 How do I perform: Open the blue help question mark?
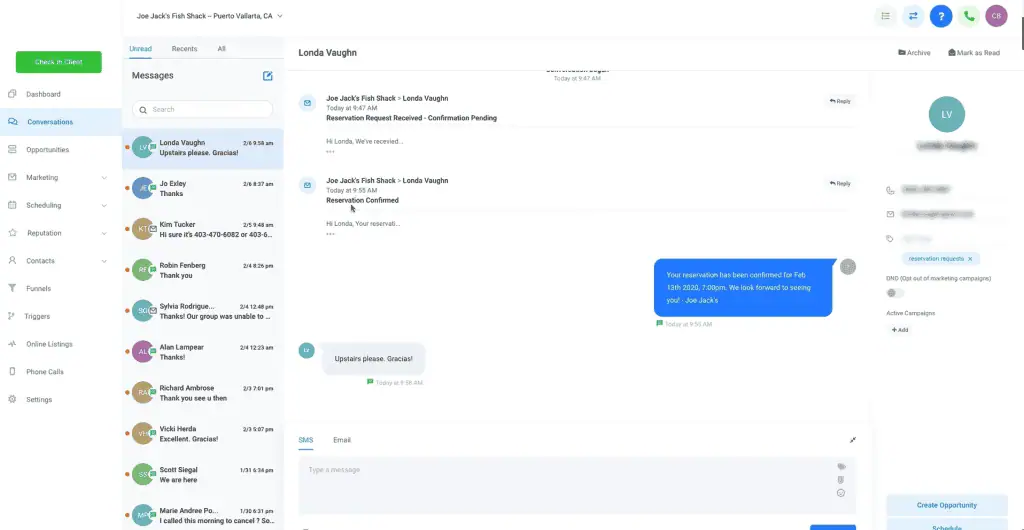pos(941,16)
